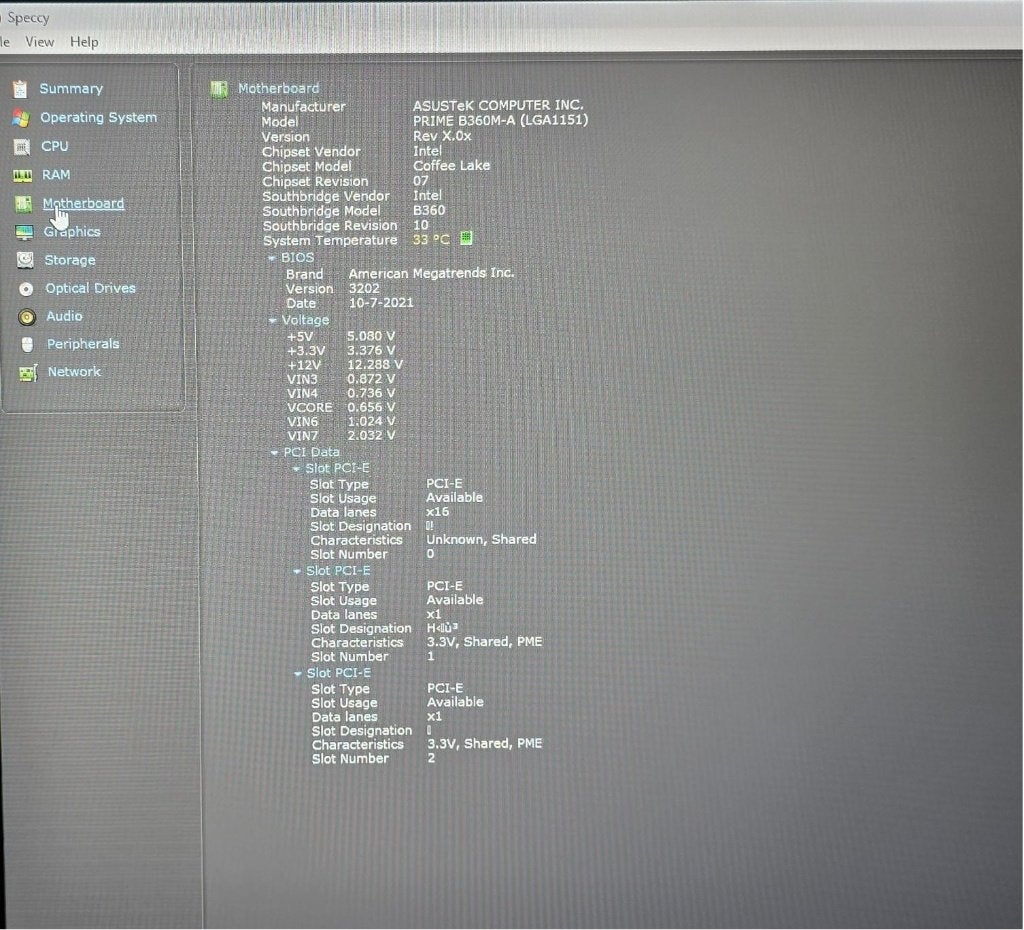Image resolution: width=1024 pixels, height=930 pixels.
Task: Click the Motherboard header icon in the main panel
Action: pyautogui.click(x=219, y=89)
